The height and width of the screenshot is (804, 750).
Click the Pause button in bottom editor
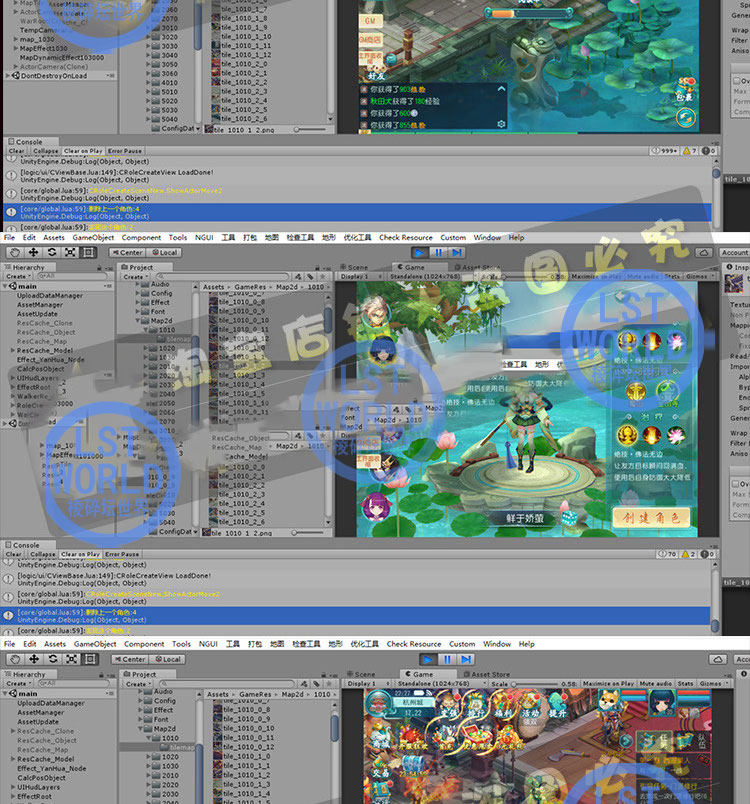click(447, 659)
